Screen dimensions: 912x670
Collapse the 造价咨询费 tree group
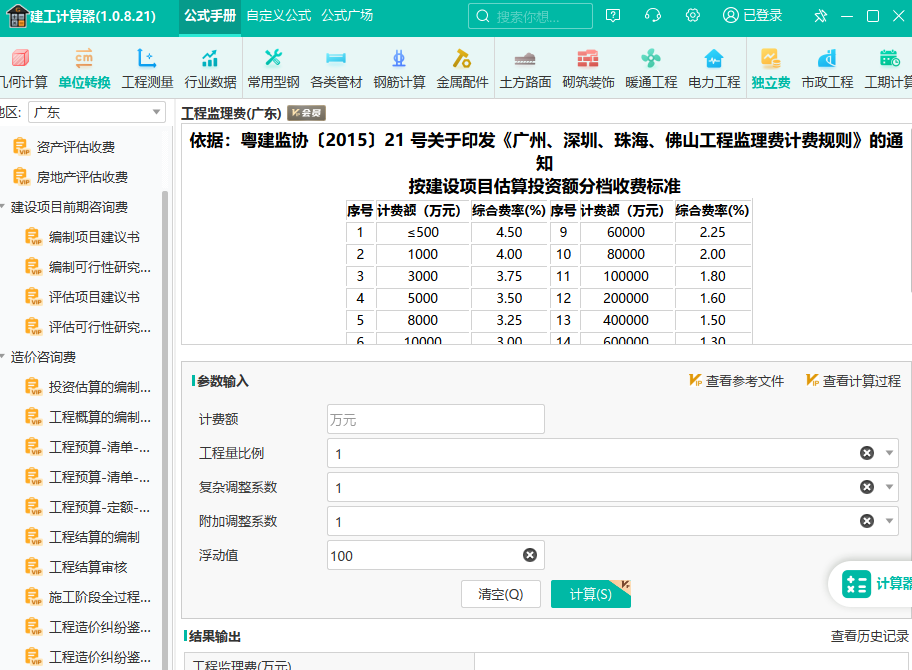[3, 357]
